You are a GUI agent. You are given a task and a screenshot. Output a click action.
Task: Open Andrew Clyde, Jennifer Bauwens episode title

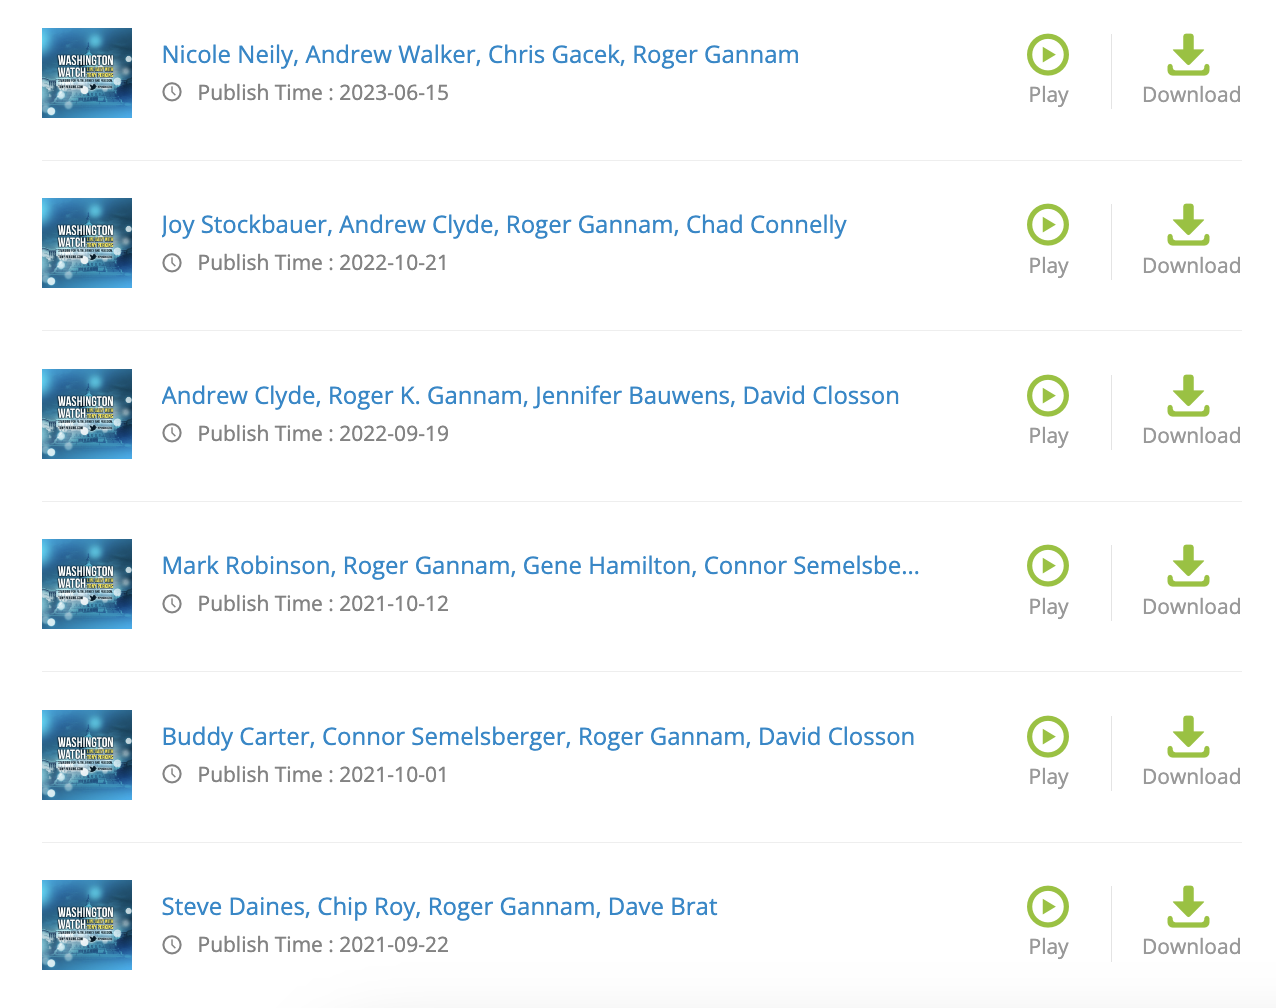(x=530, y=396)
